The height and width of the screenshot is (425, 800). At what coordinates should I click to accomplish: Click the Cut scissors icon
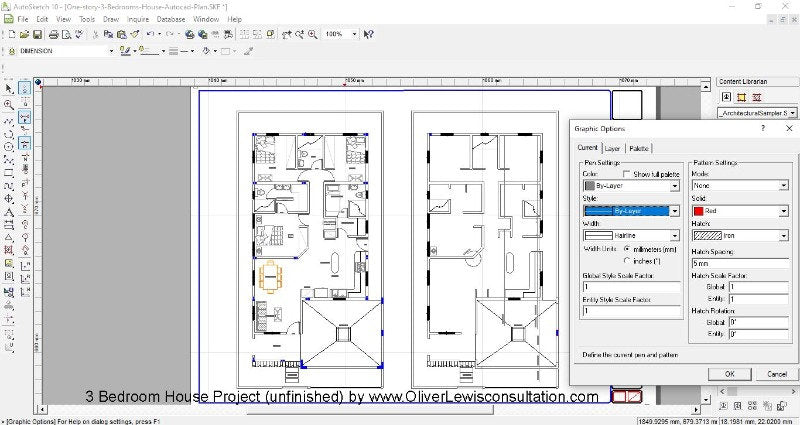click(92, 33)
